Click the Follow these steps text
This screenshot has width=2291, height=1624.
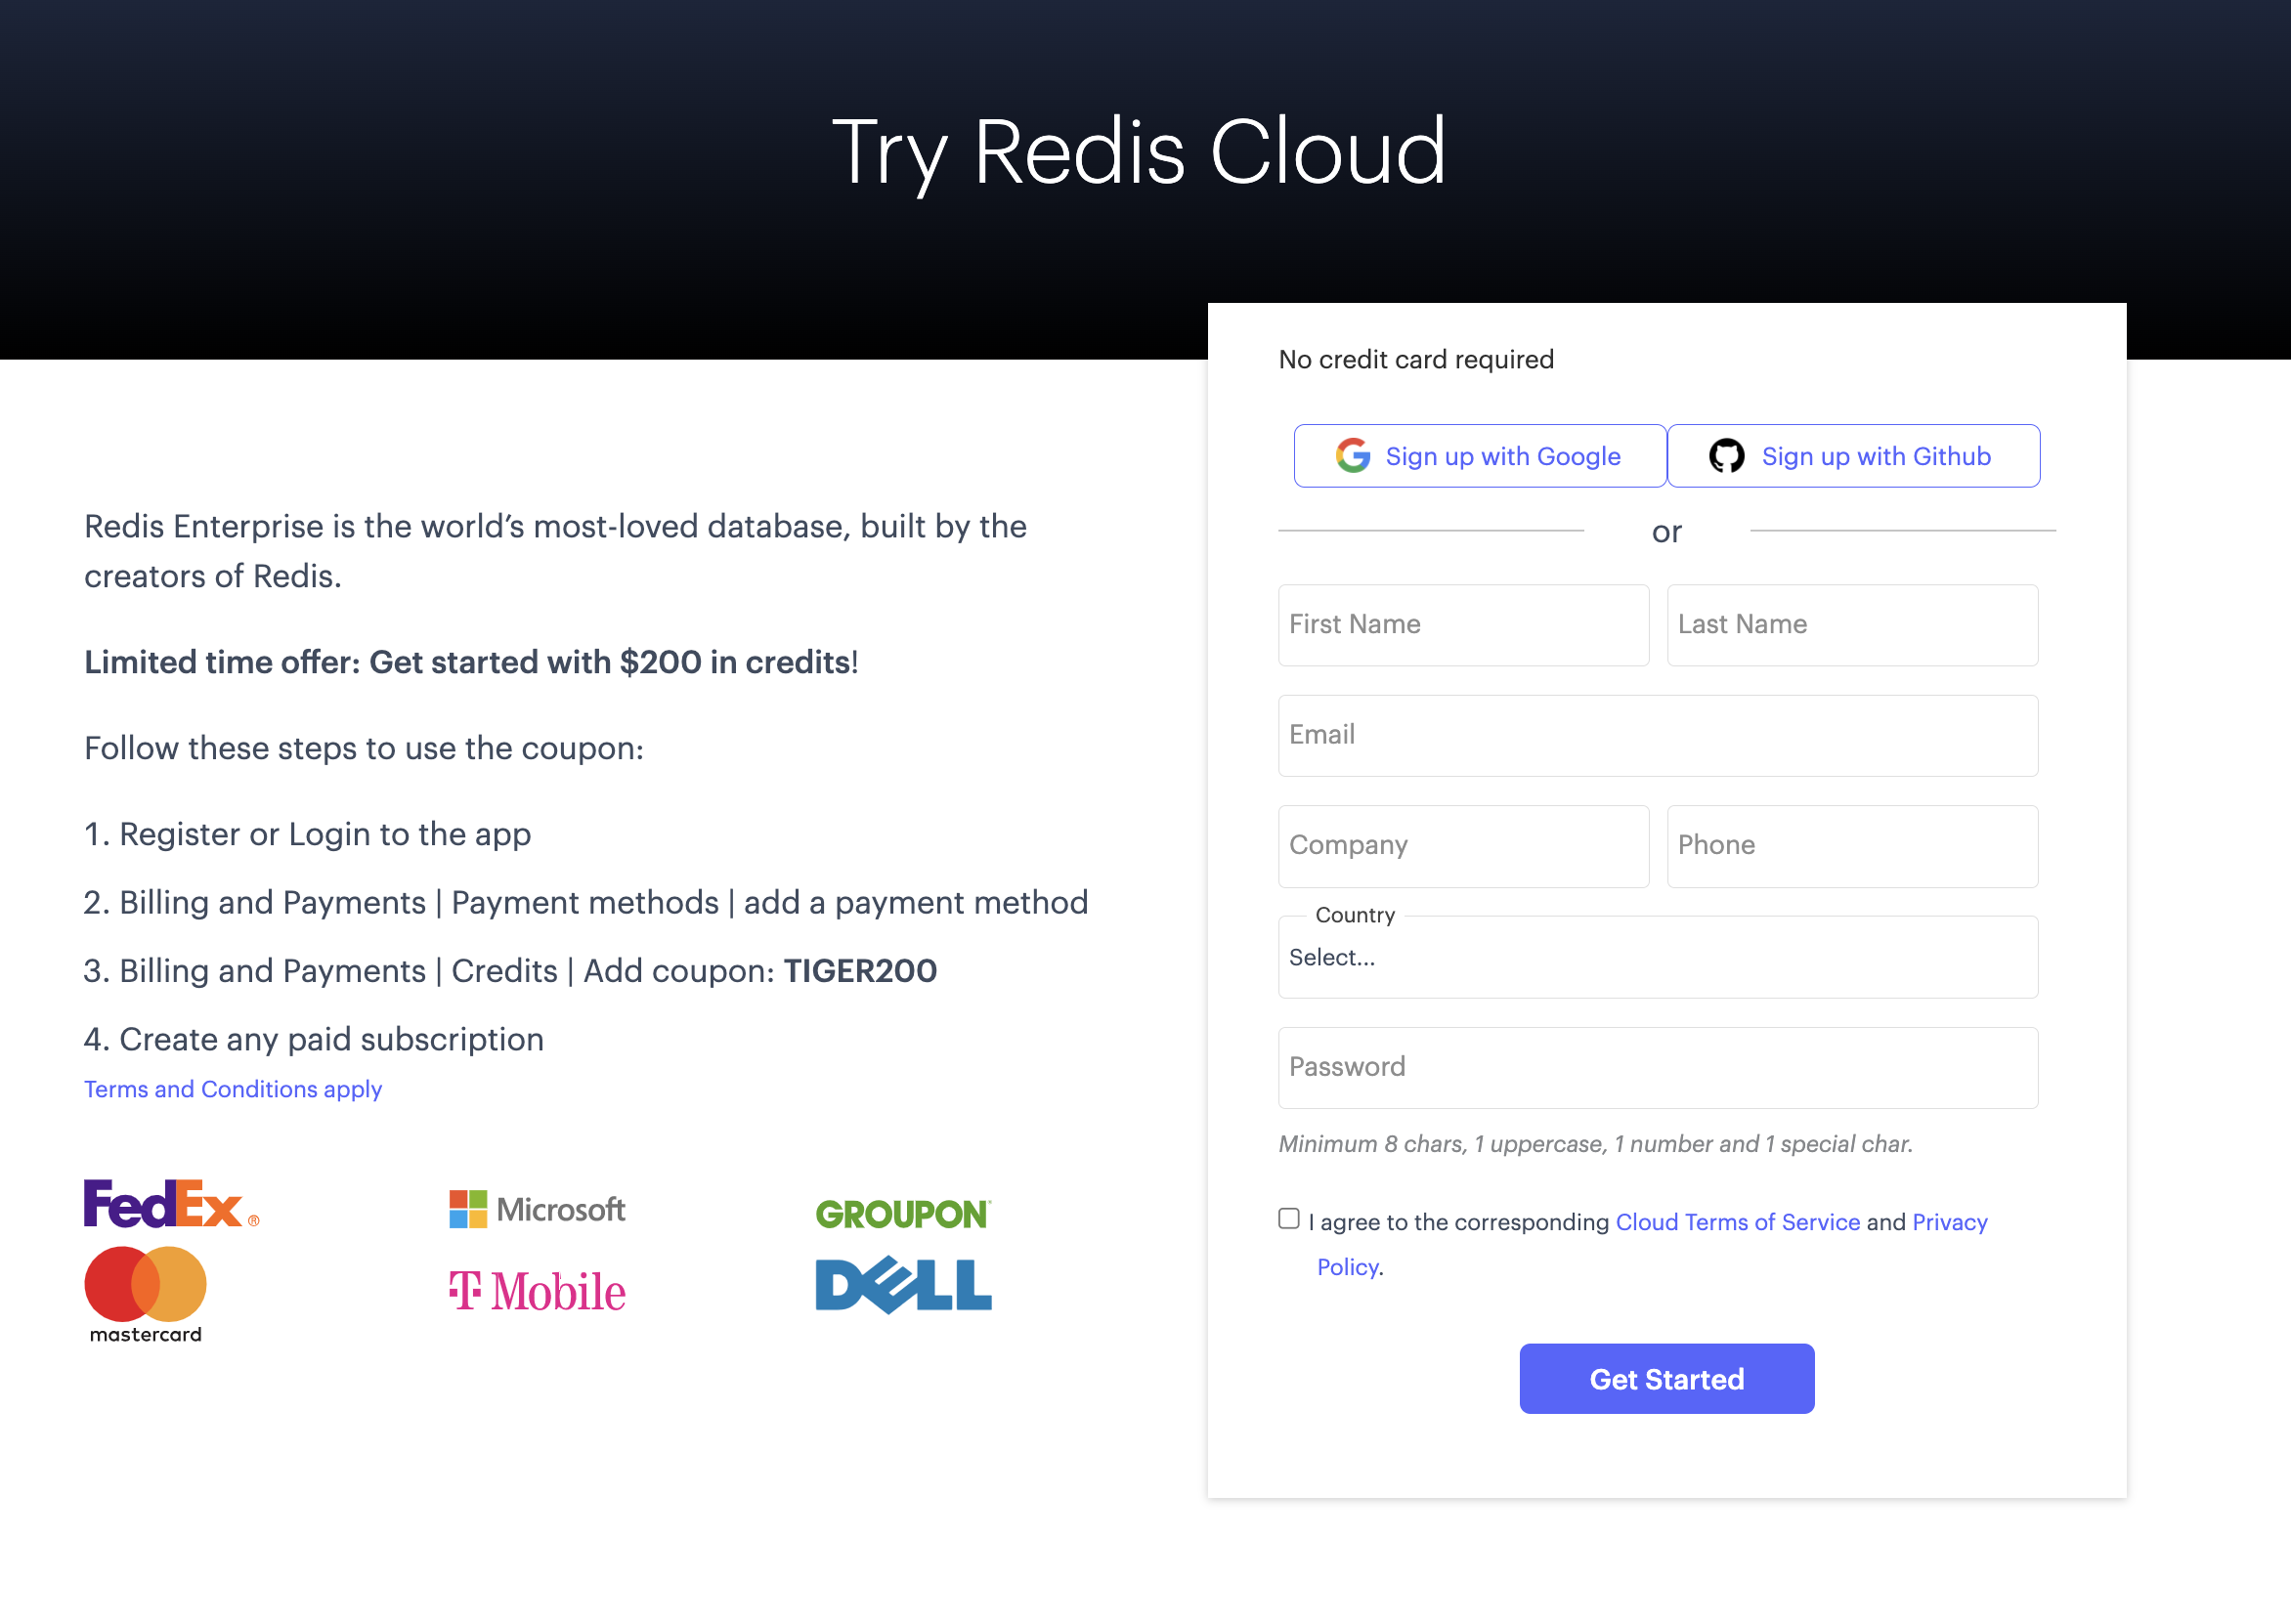[364, 748]
